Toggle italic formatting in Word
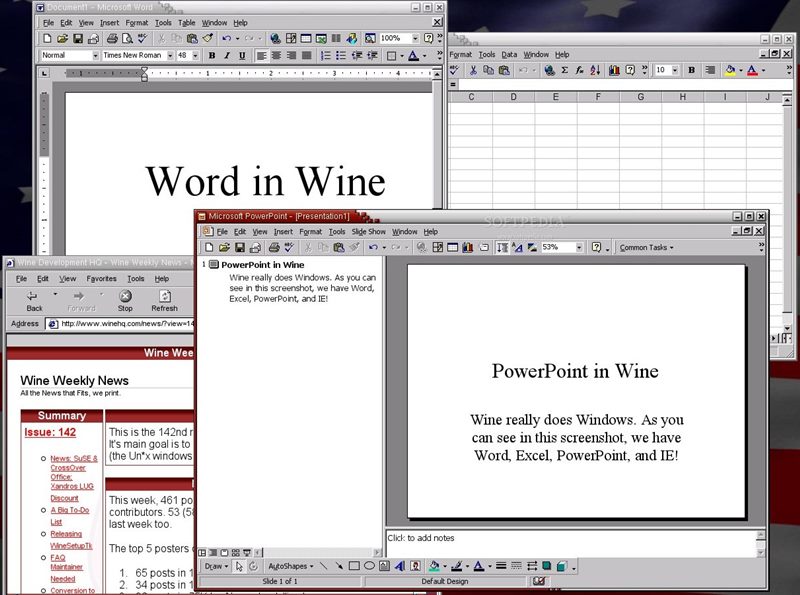This screenshot has width=800, height=595. click(x=226, y=55)
